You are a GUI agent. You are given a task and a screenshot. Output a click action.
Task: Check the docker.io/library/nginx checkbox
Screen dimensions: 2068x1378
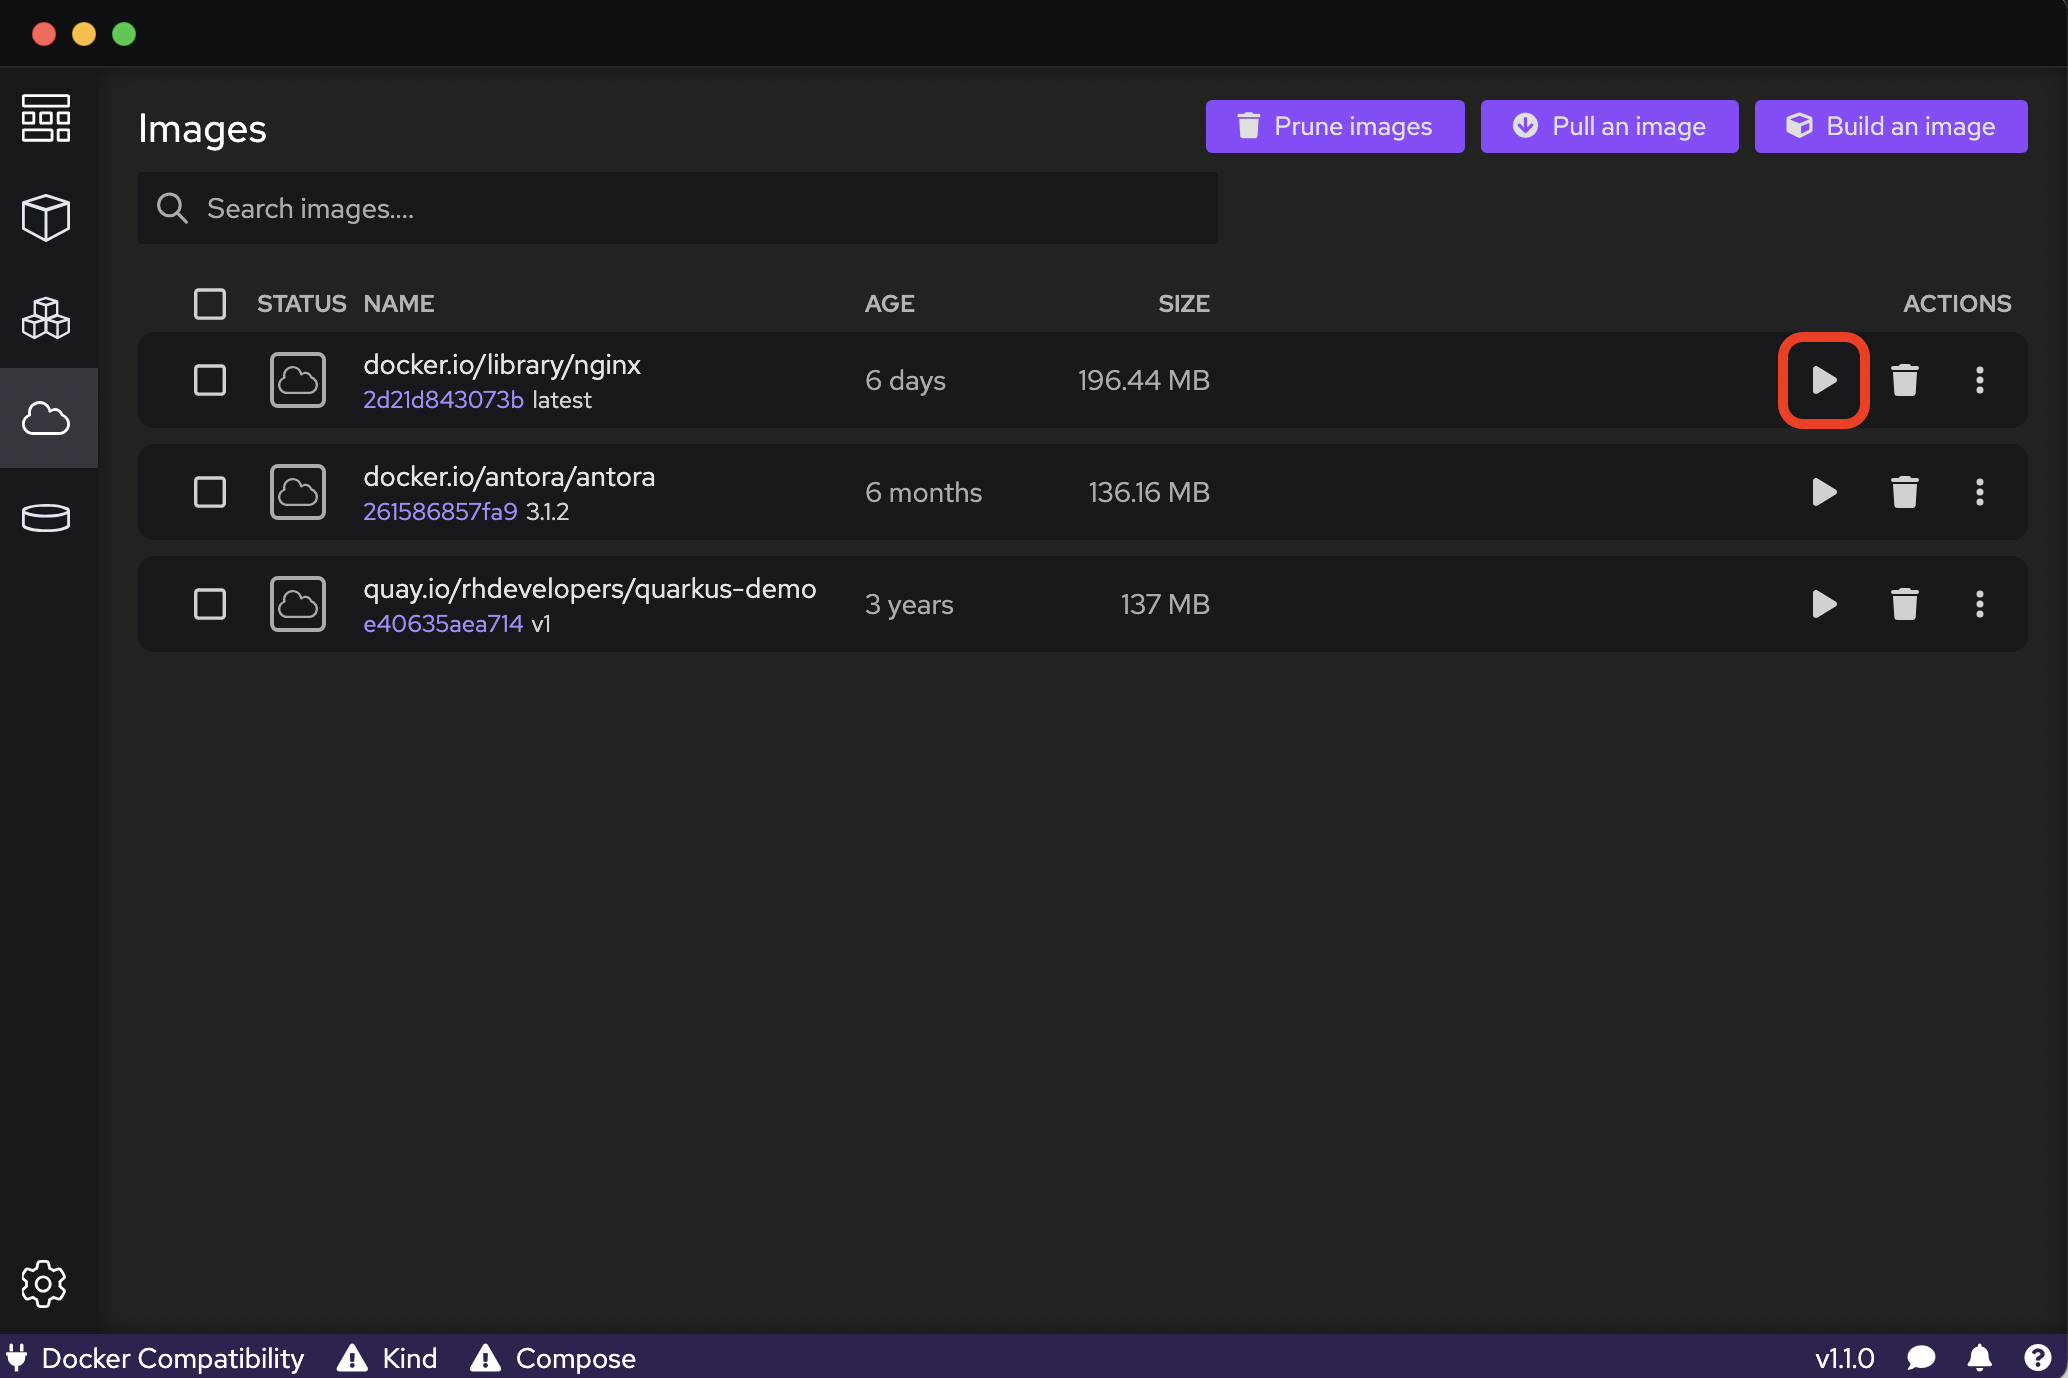point(210,380)
